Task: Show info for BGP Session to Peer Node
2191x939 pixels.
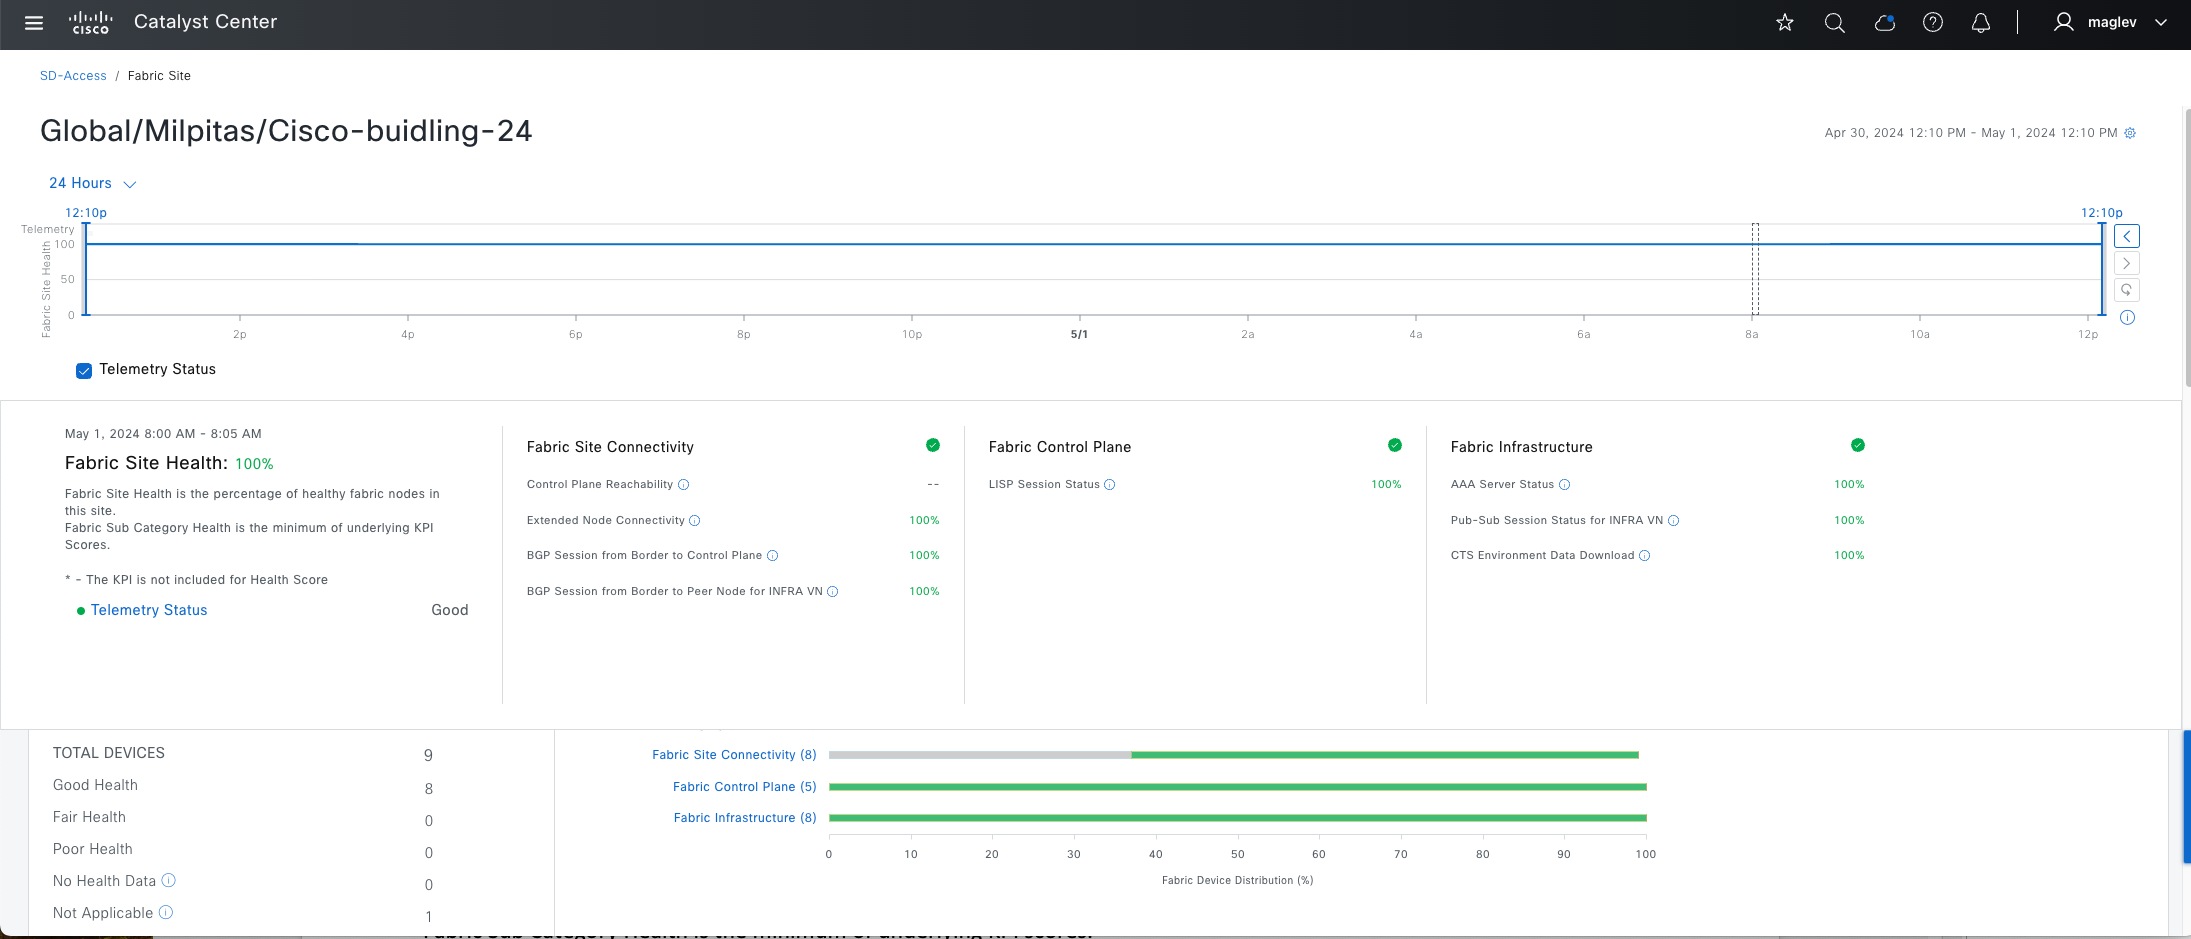Action: tap(833, 592)
